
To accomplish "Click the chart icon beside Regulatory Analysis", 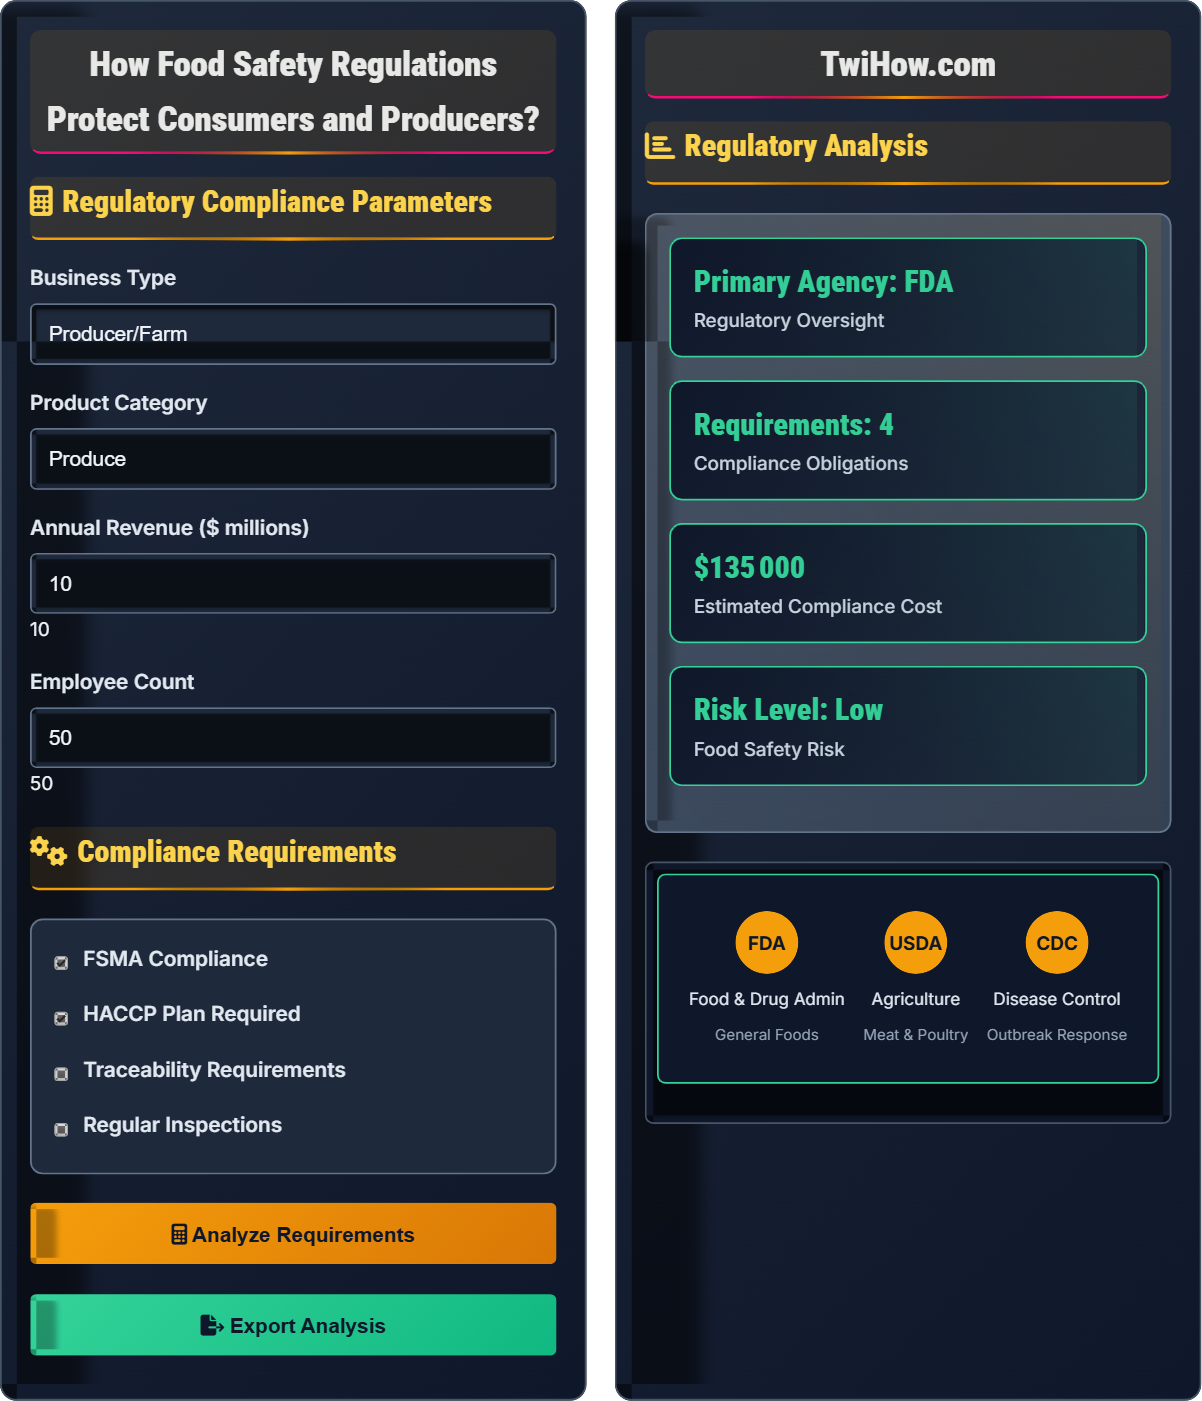I will (660, 146).
